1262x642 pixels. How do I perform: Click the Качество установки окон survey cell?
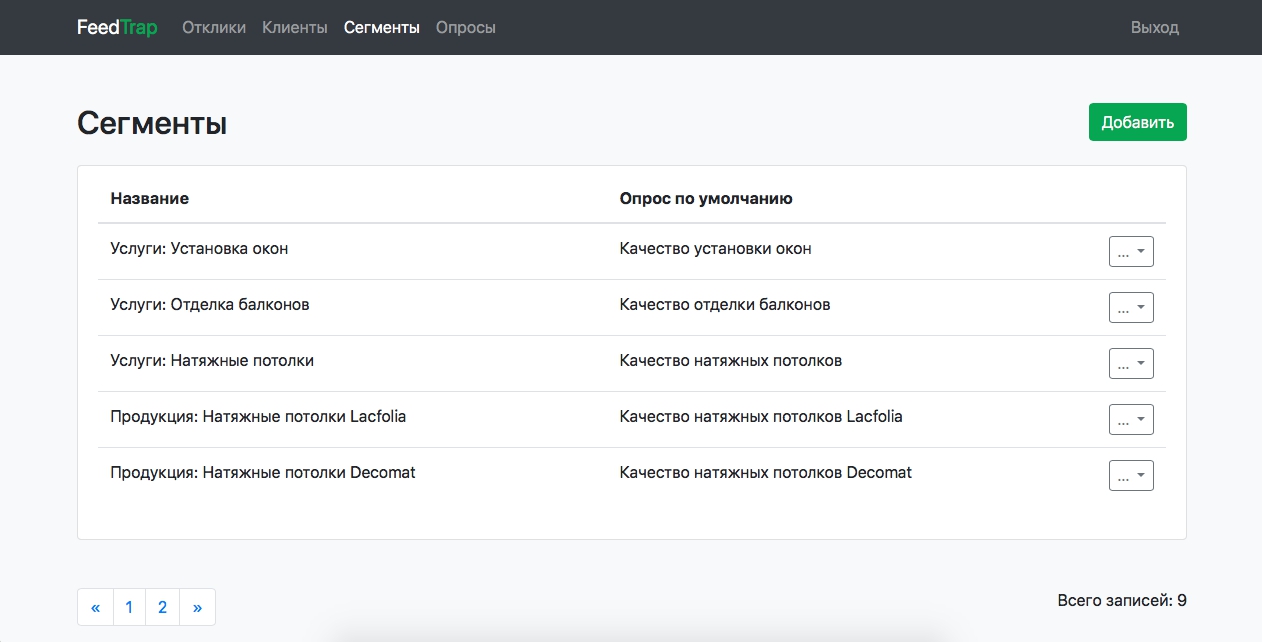(715, 248)
